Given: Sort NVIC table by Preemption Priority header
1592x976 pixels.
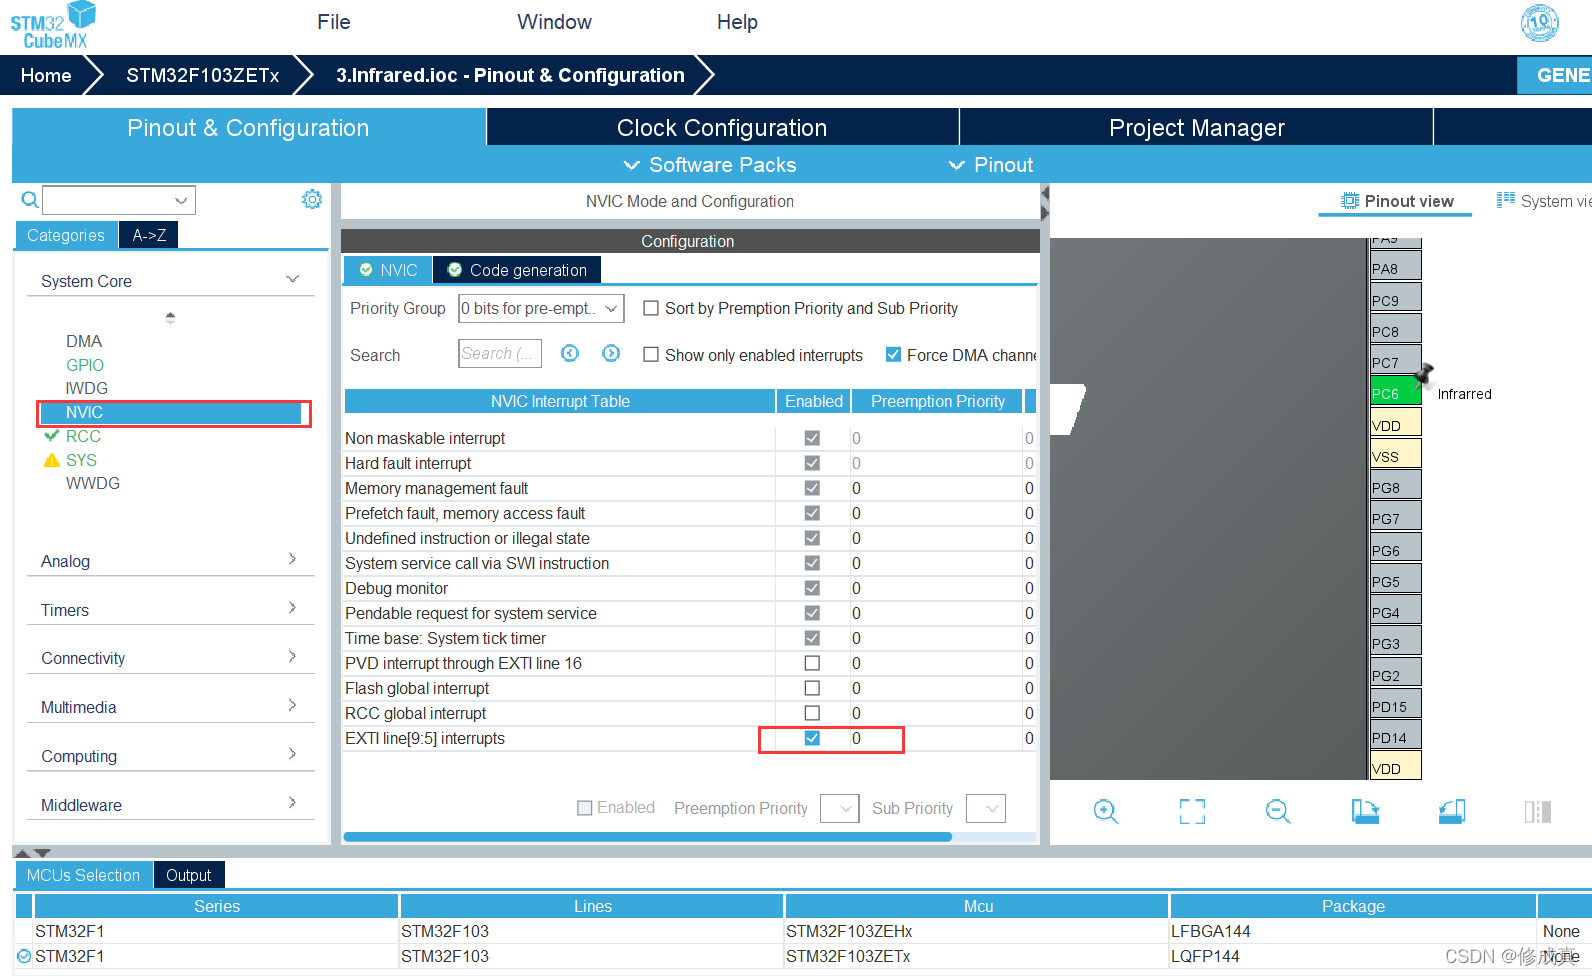Looking at the screenshot, I should click(x=938, y=401).
